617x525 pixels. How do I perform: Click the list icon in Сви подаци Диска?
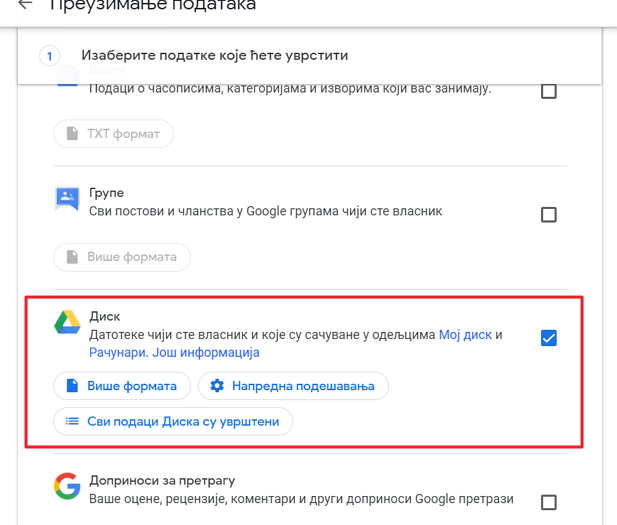click(x=72, y=421)
